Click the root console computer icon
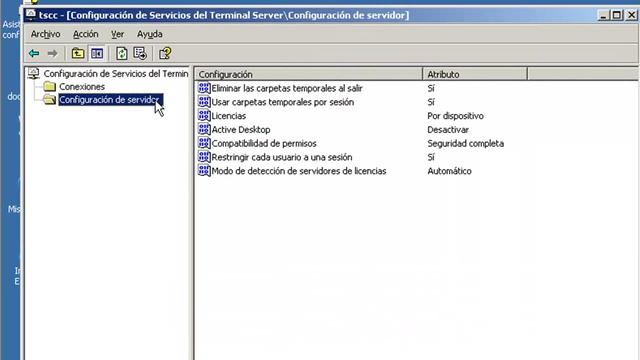Viewport: 640px width, 360px height. (x=33, y=73)
